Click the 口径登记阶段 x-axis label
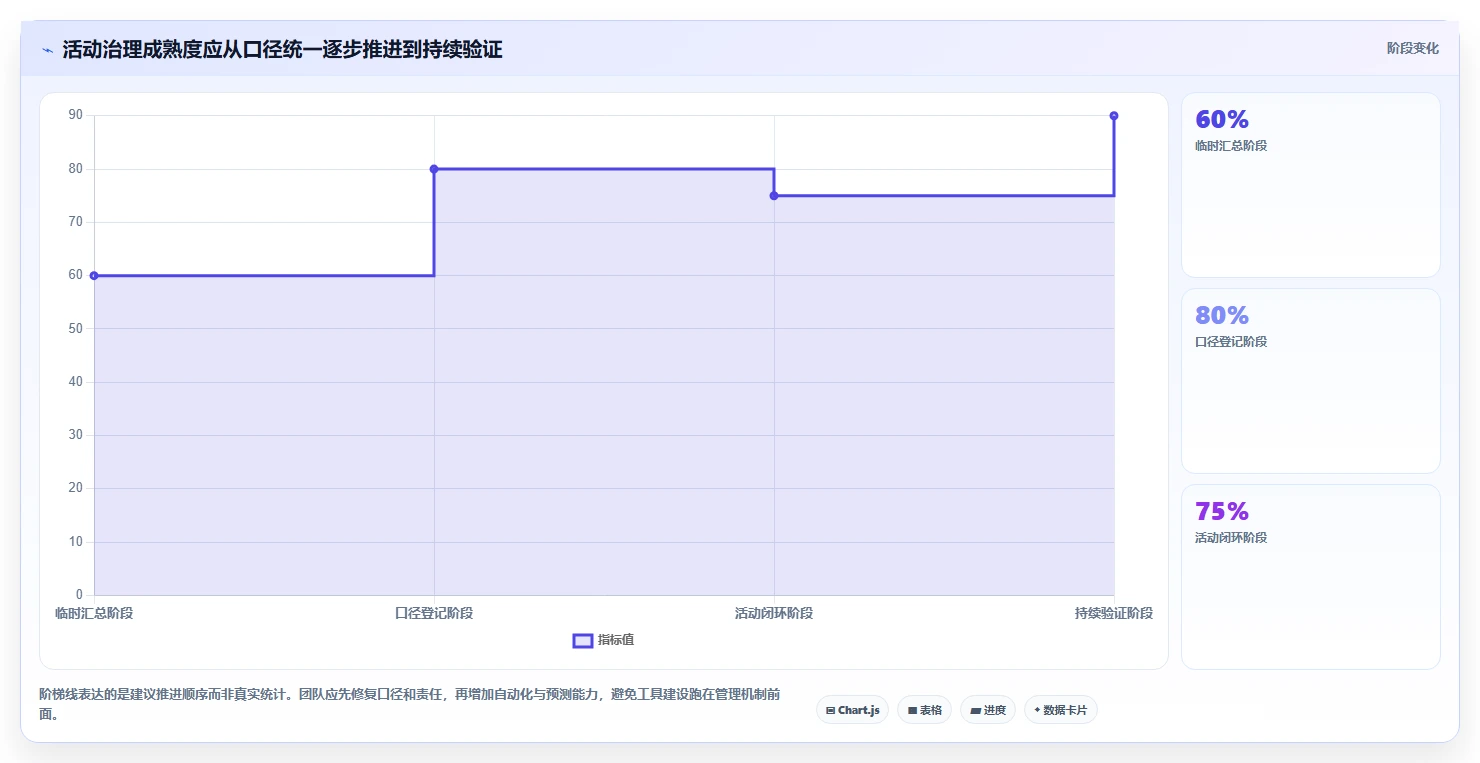 tap(434, 613)
